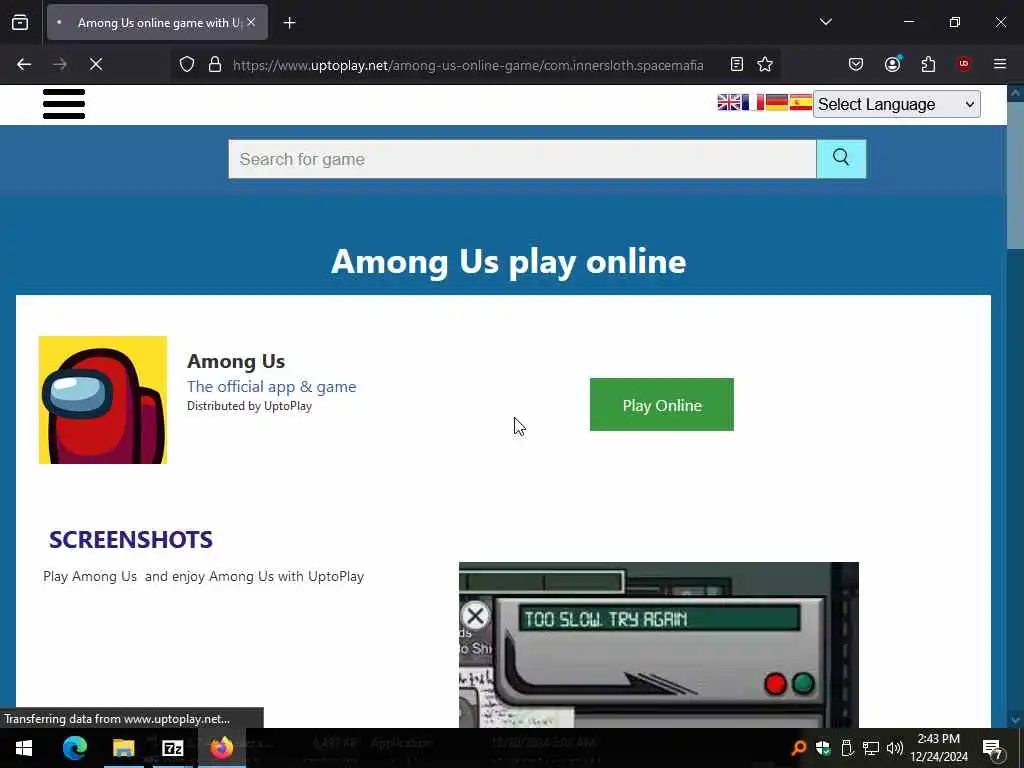The image size is (1024, 768).
Task: Launch Microsoft Edge from taskbar
Action: (74, 748)
